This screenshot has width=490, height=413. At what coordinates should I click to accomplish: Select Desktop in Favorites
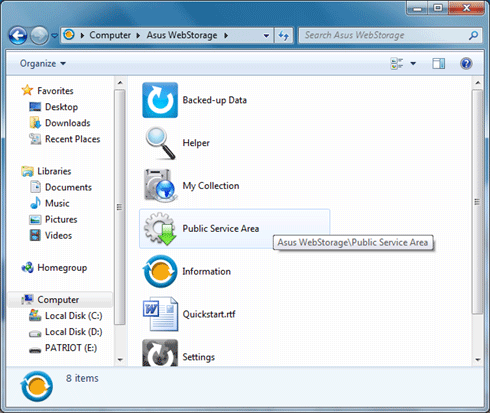[61, 107]
